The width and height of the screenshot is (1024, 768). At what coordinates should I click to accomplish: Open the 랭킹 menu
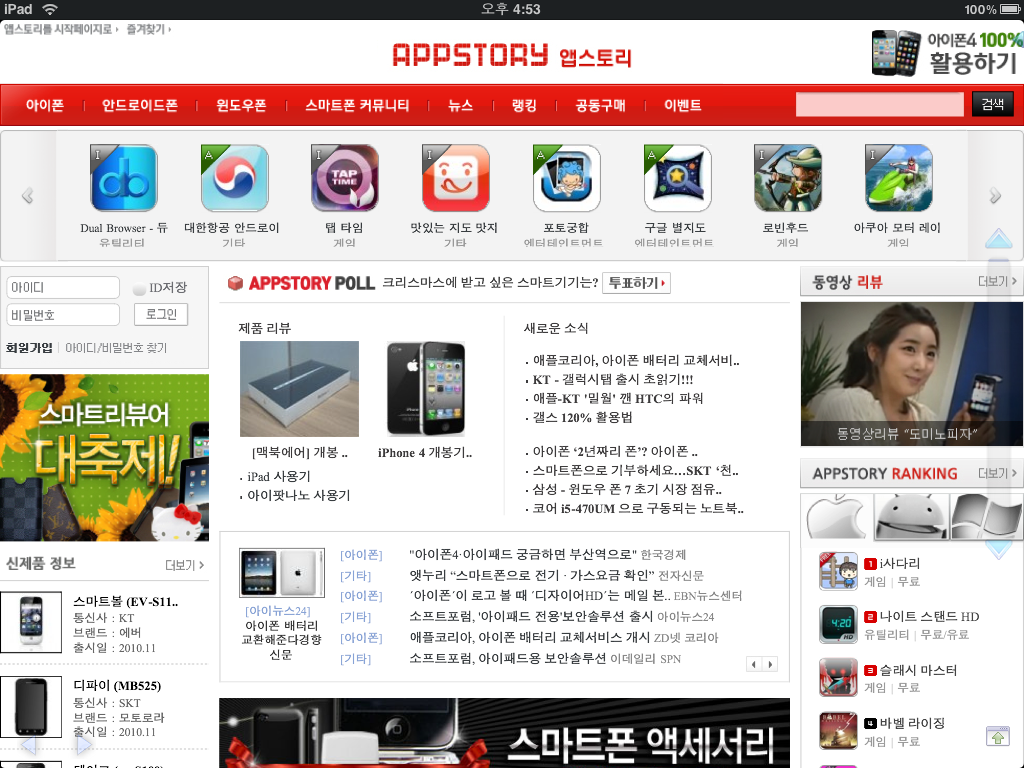click(524, 105)
